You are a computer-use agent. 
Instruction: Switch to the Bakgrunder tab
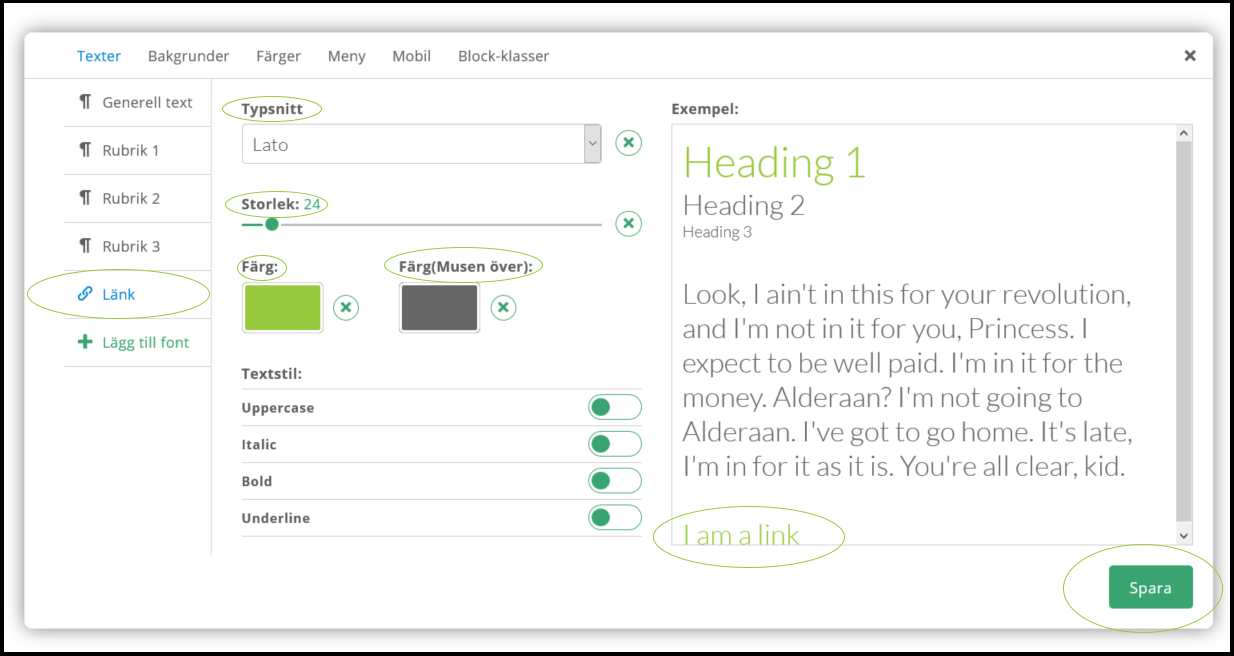[188, 56]
